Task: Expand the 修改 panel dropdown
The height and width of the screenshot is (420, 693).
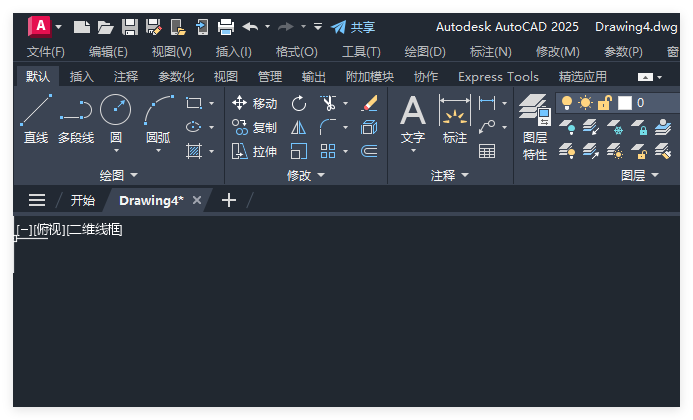Action: [x=306, y=176]
